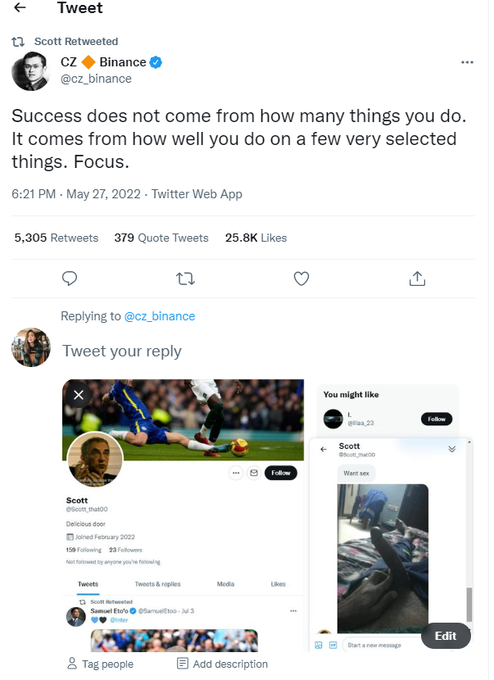Screen dimensions: 494x680
Task: Open the @cz_binance mention link
Action: click(x=160, y=316)
